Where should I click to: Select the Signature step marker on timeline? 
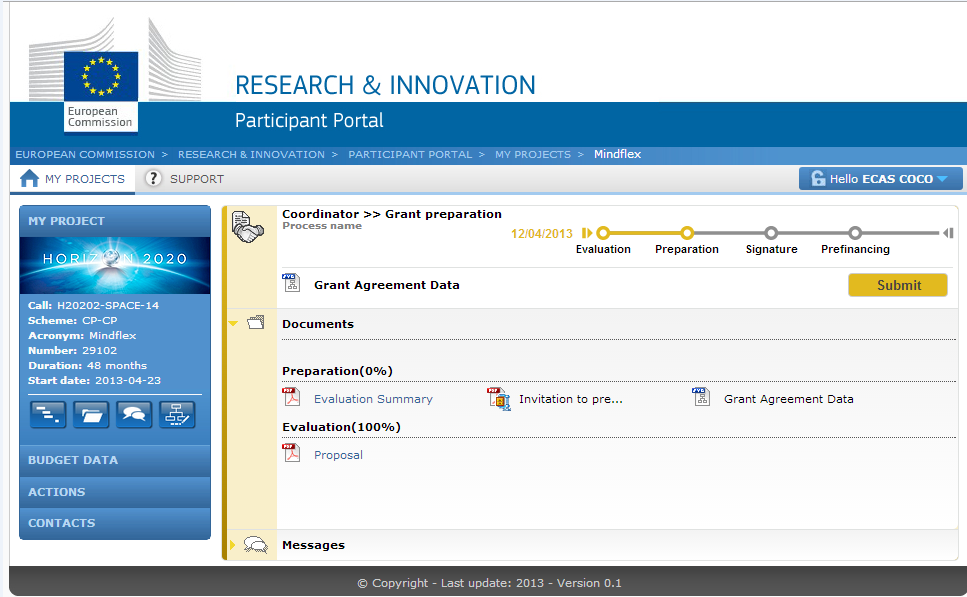coord(771,233)
